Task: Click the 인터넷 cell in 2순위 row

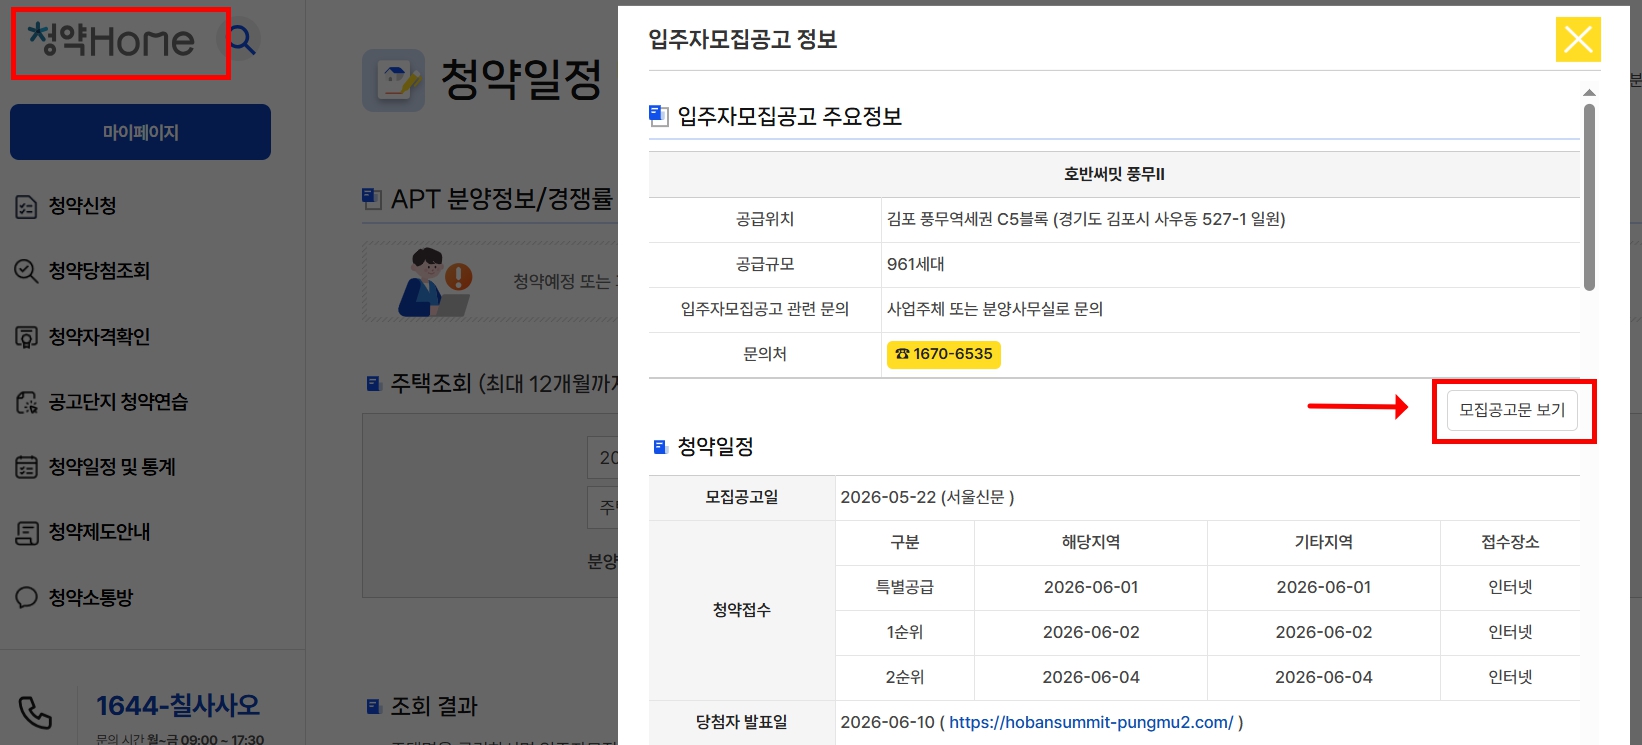Action: pos(1510,677)
